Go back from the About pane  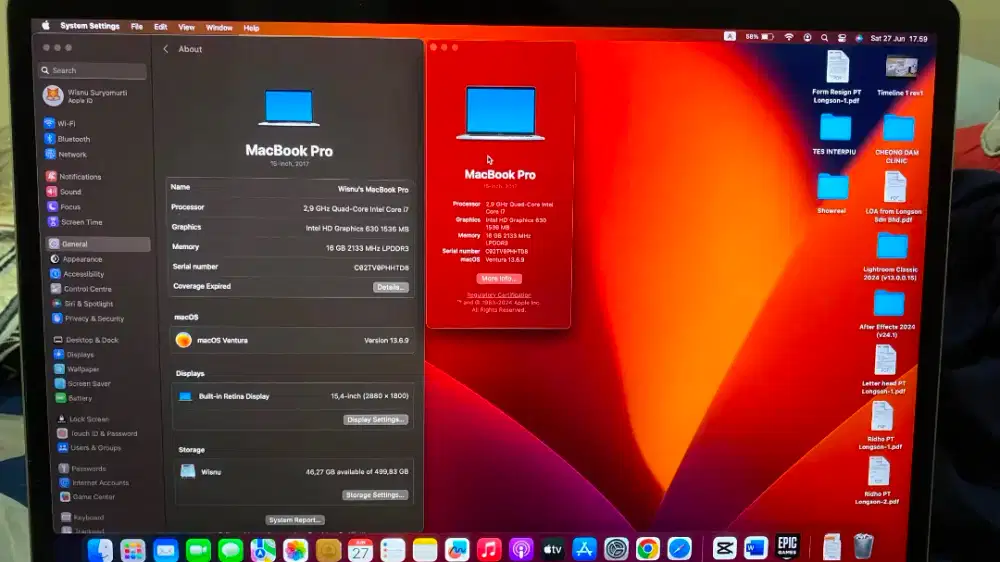point(166,49)
